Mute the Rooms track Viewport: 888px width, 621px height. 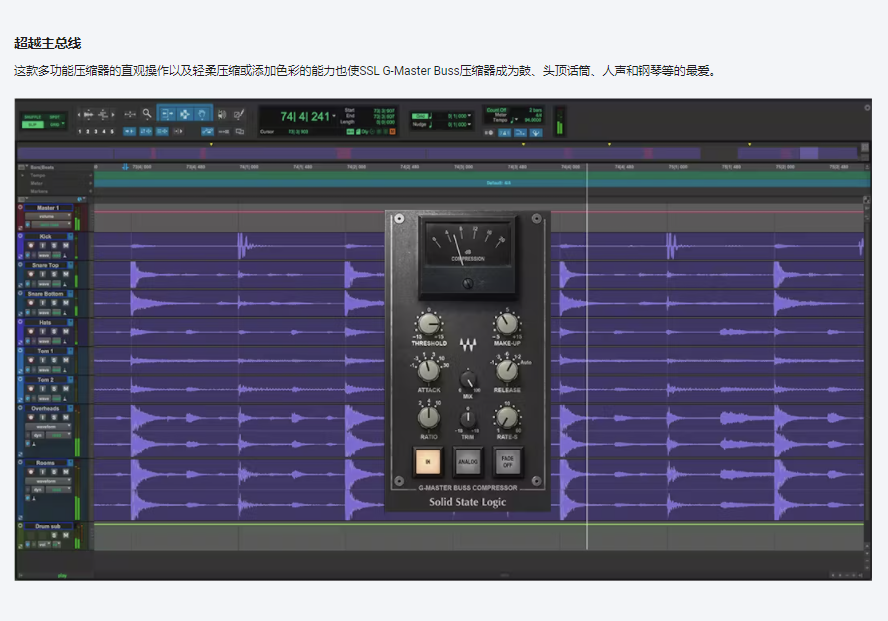(66, 472)
